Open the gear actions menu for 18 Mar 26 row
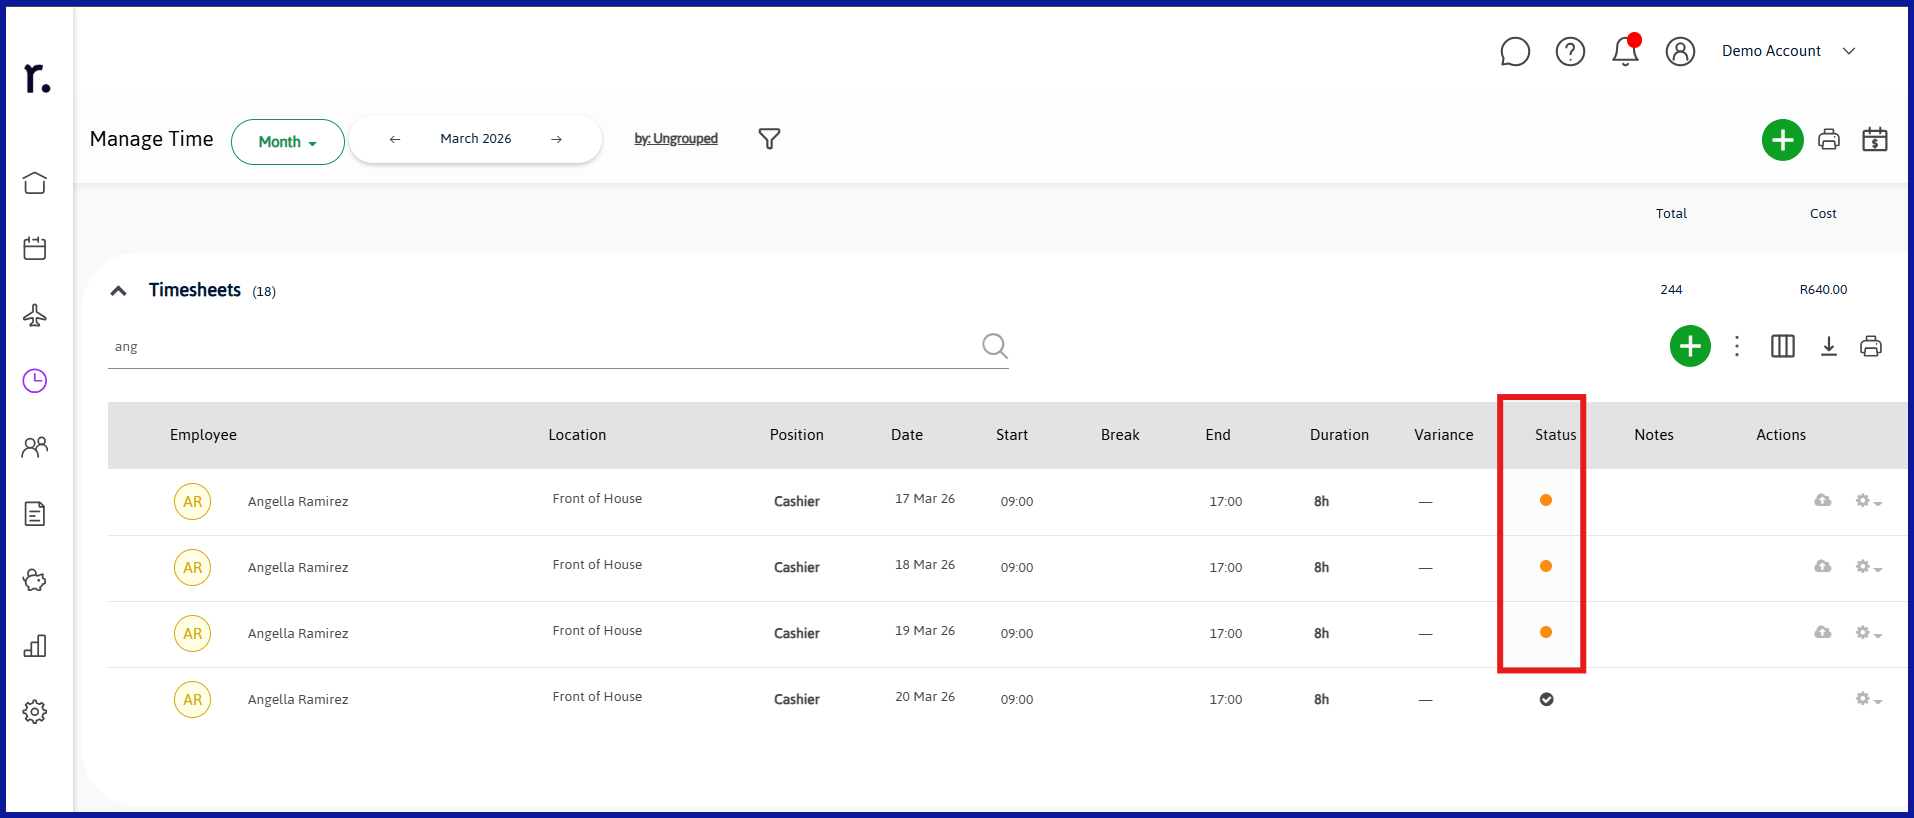 [x=1868, y=567]
